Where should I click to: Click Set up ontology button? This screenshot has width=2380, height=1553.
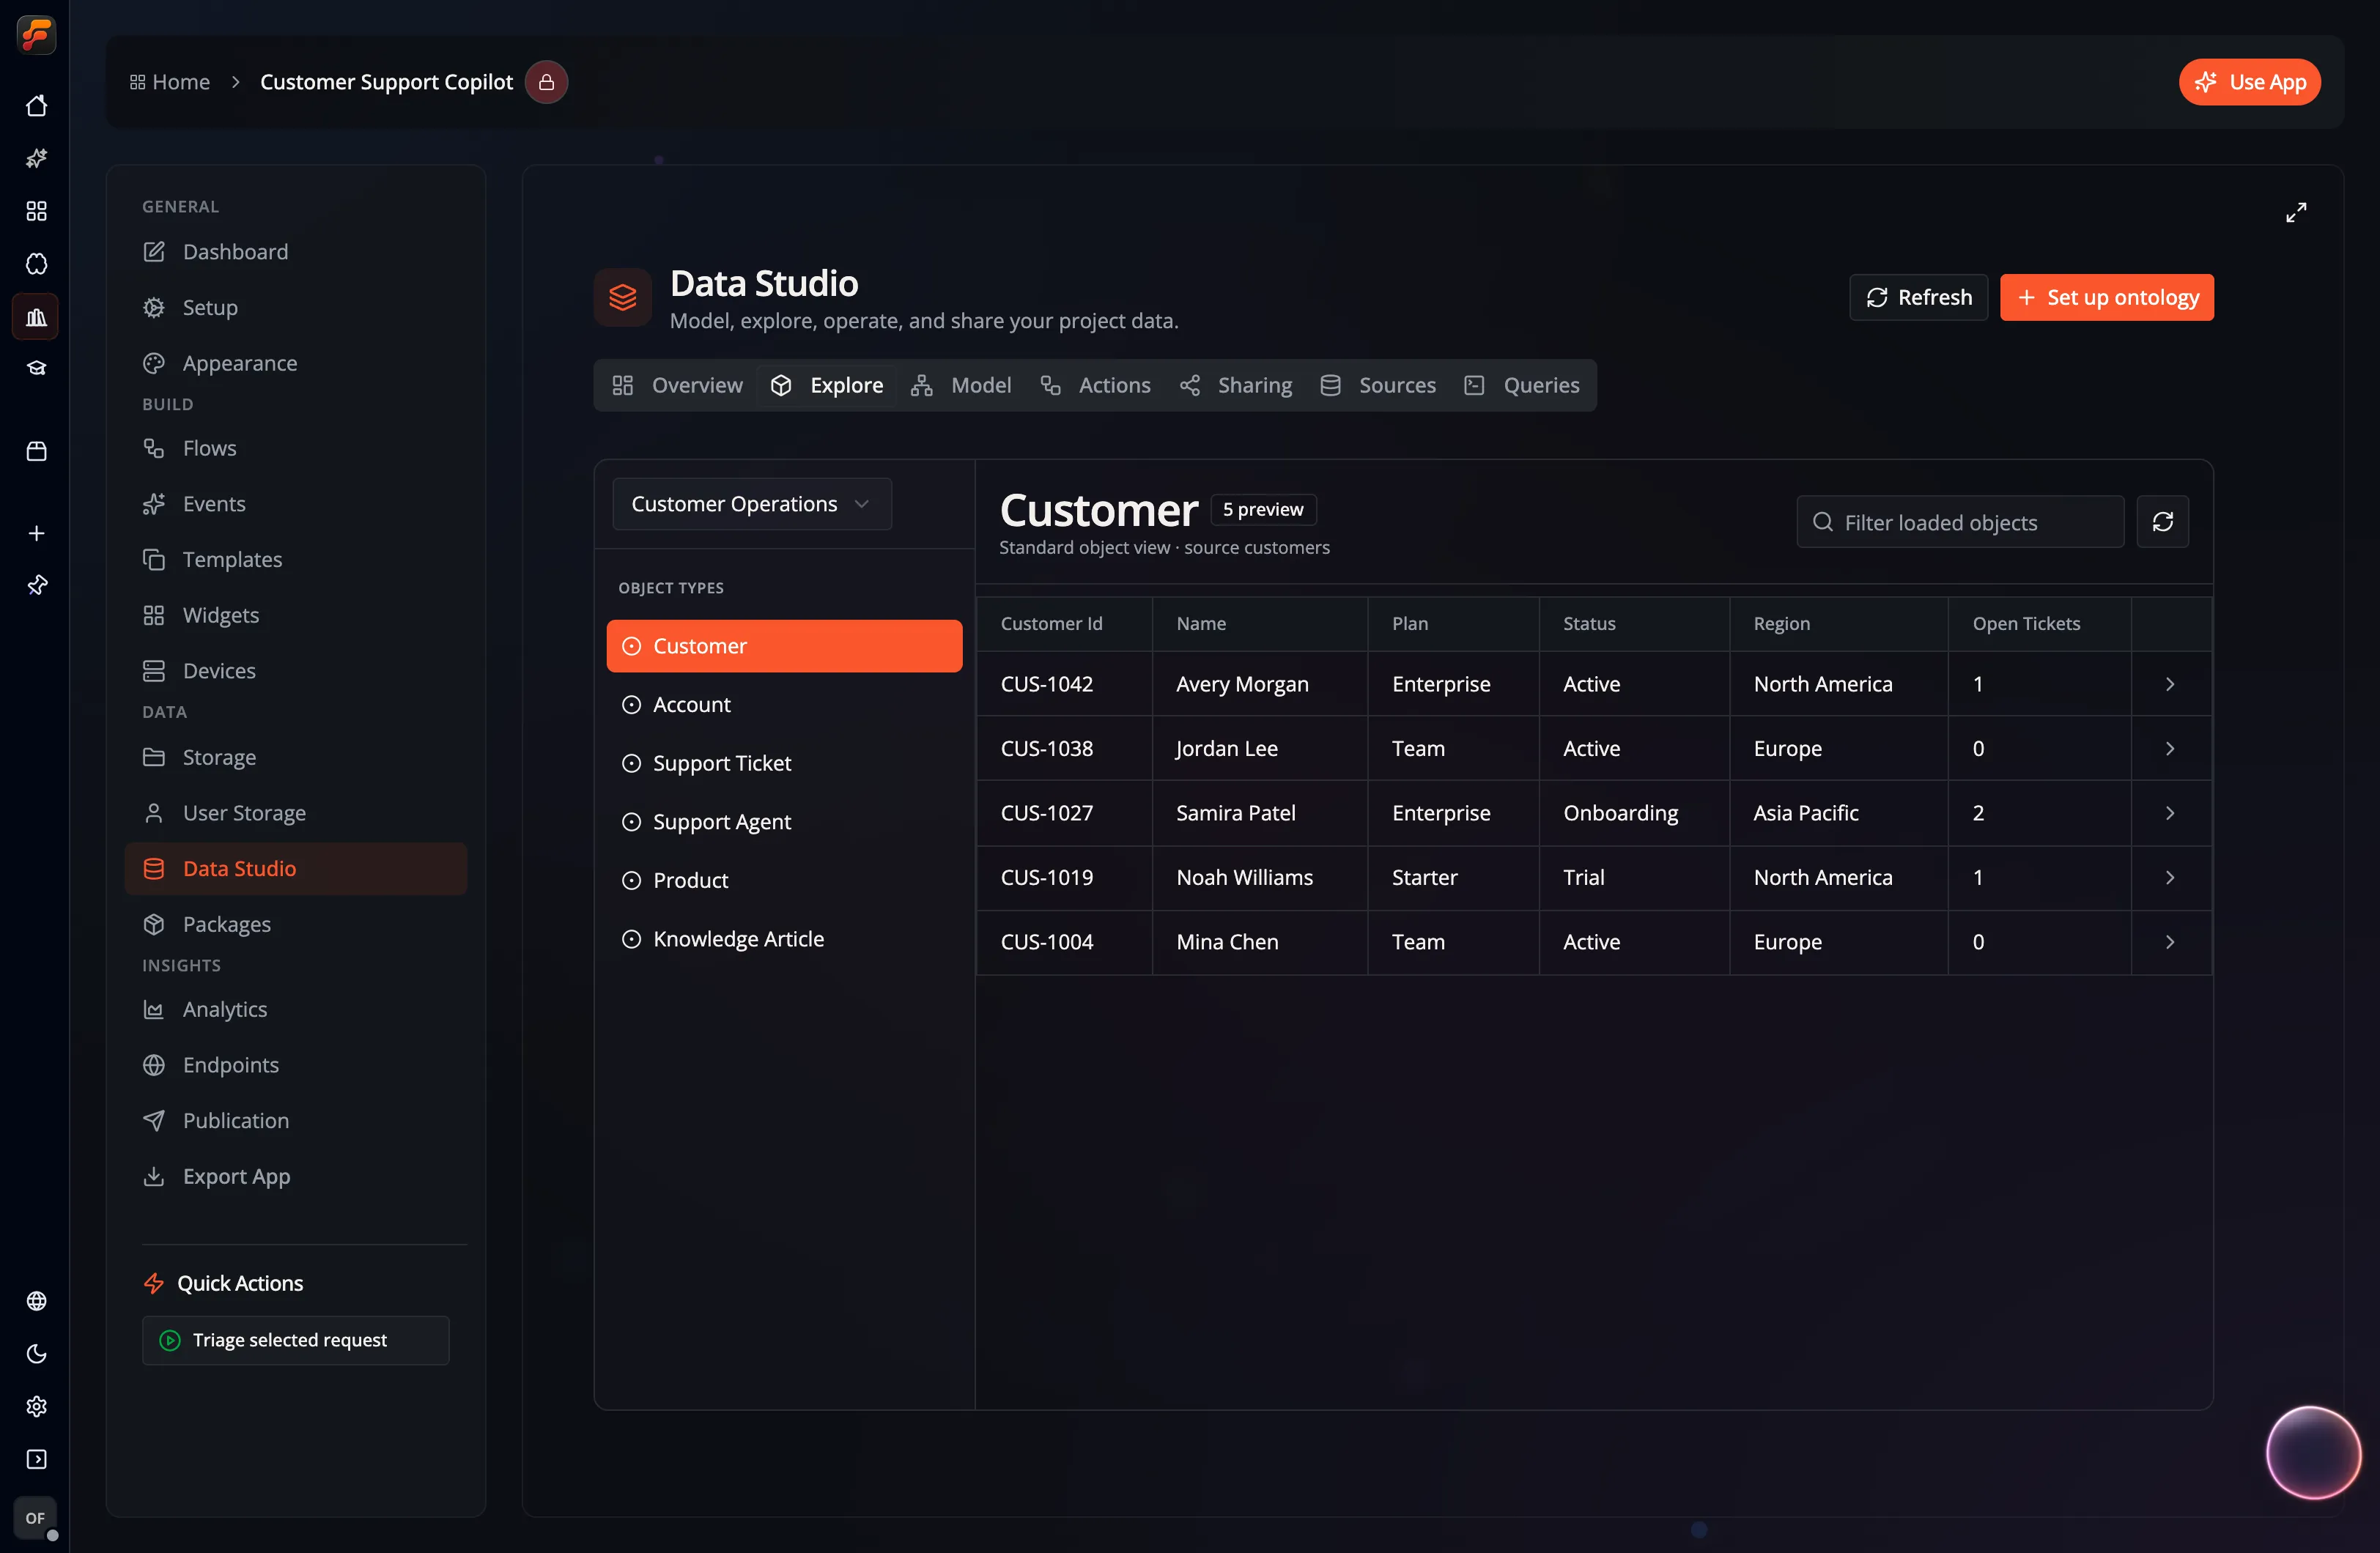2106,297
